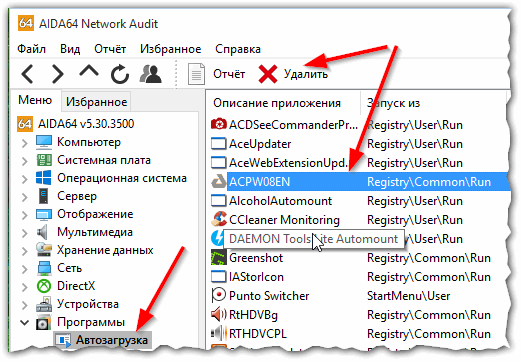The width and height of the screenshot is (522, 362).
Task: Click the Отображение display icon
Action: coord(44,214)
